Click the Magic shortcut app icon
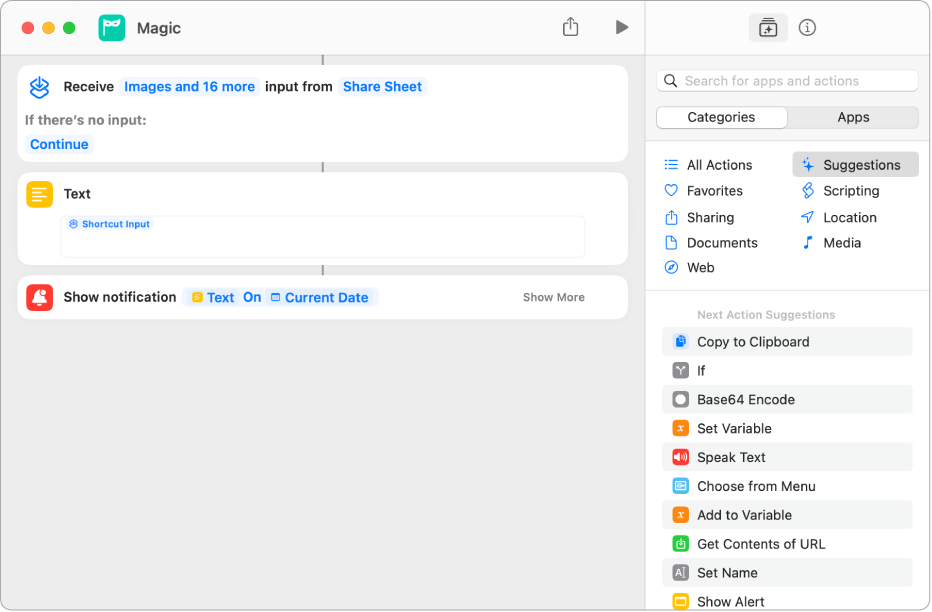 (112, 28)
